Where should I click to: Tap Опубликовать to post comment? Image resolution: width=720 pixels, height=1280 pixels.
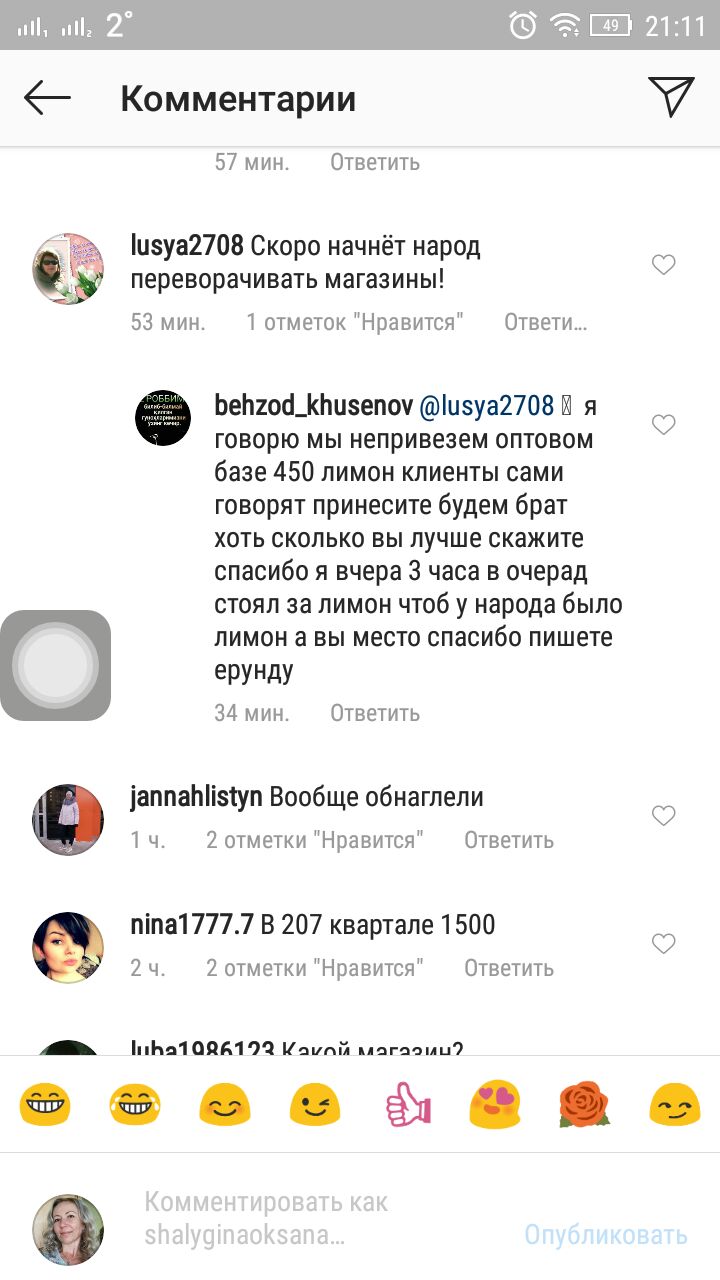(x=606, y=1235)
